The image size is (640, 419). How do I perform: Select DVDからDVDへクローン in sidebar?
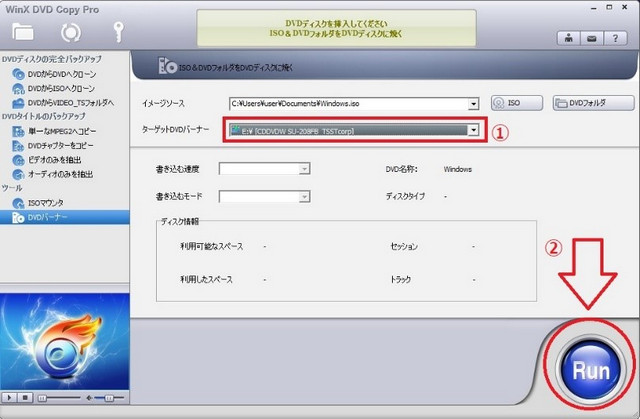pyautogui.click(x=62, y=74)
